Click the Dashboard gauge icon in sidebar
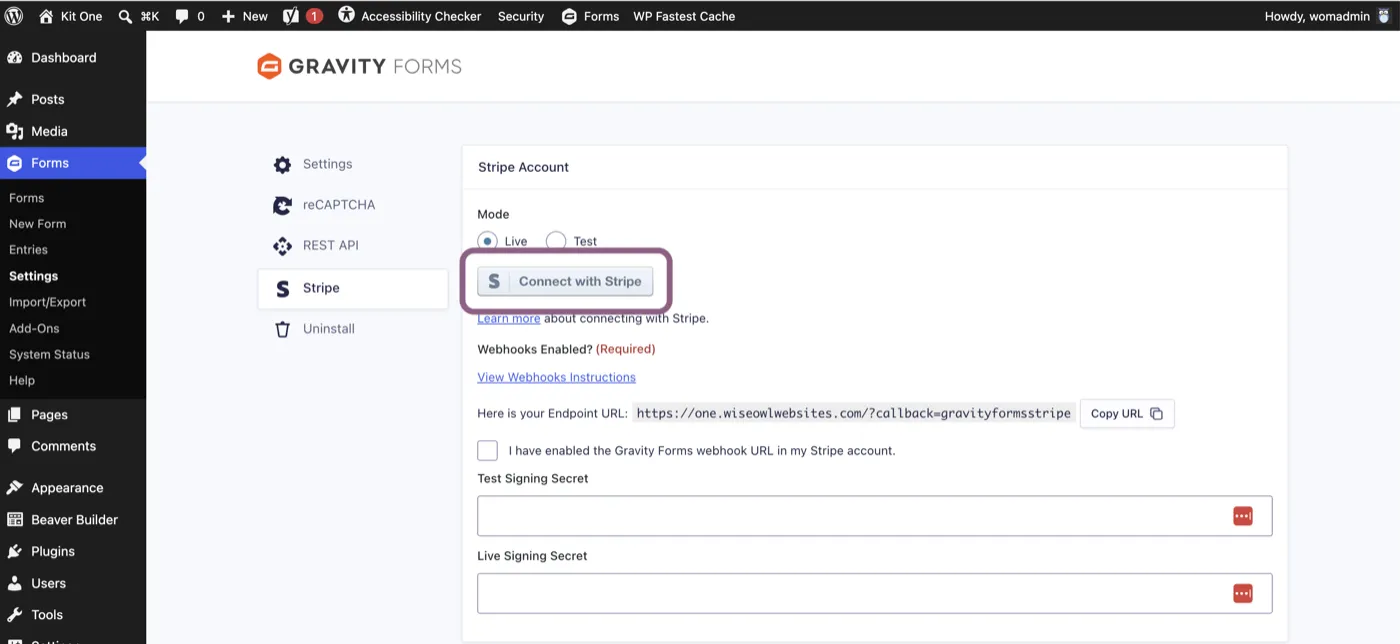The image size is (1400, 644). point(15,58)
